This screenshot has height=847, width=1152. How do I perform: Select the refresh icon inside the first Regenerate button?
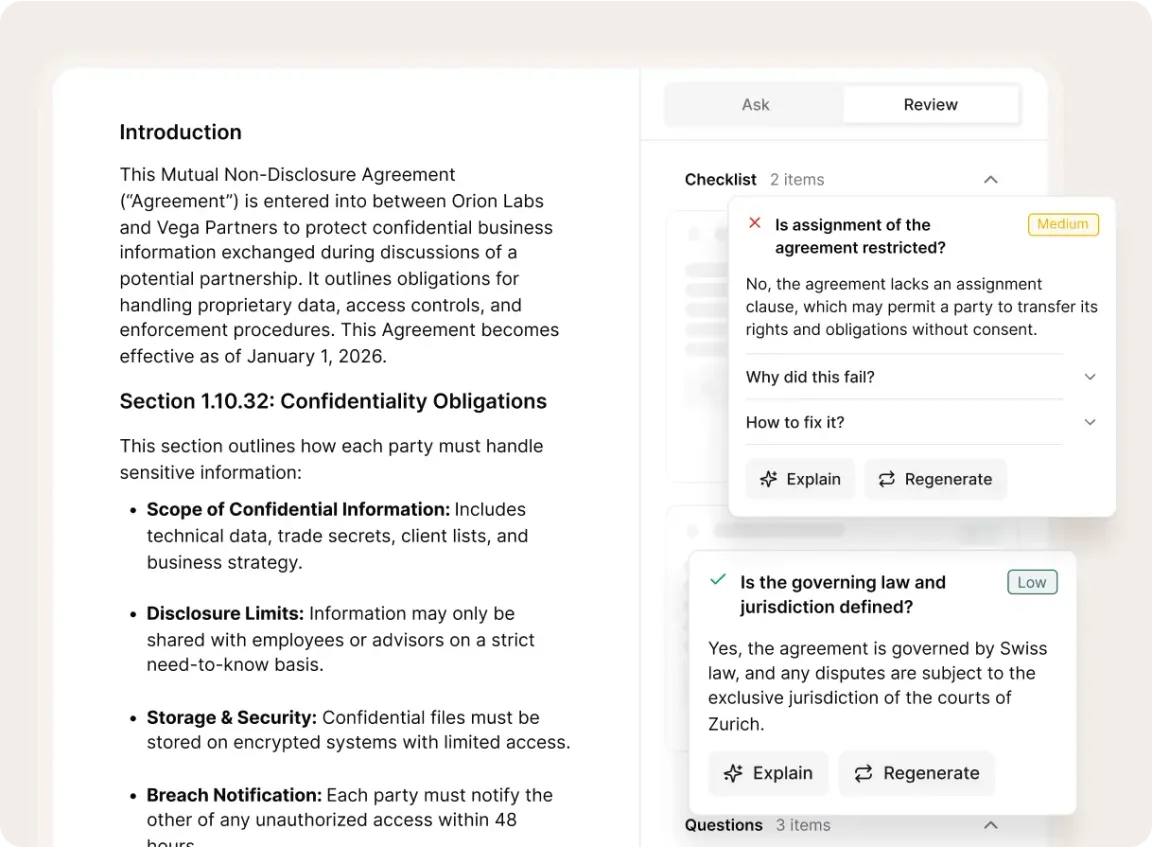click(886, 479)
